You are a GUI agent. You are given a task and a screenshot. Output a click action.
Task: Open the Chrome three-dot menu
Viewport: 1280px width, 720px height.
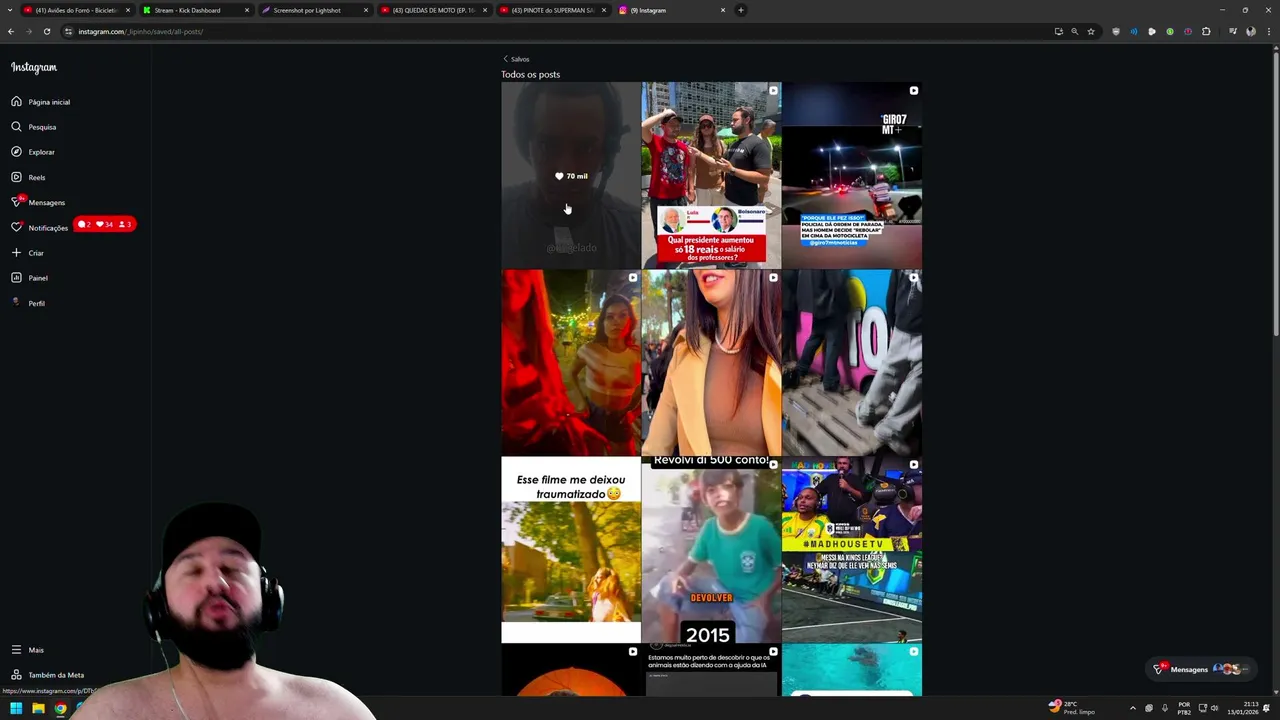click(x=1268, y=31)
